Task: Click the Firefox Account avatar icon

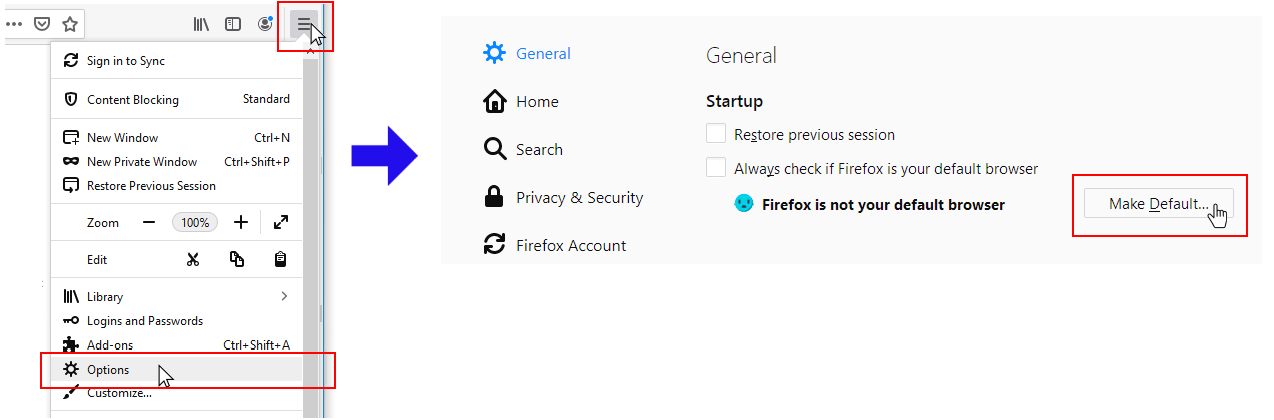Action: (x=265, y=24)
